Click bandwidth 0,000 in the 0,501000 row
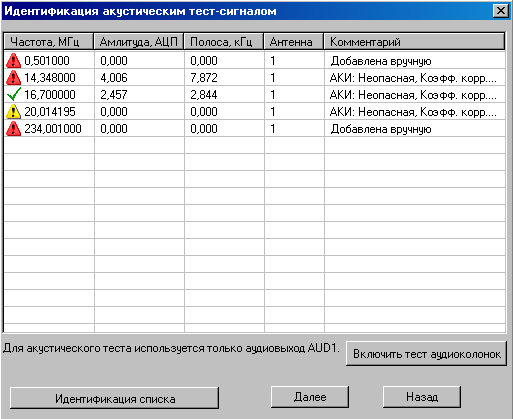This screenshot has width=513, height=419. (204, 61)
